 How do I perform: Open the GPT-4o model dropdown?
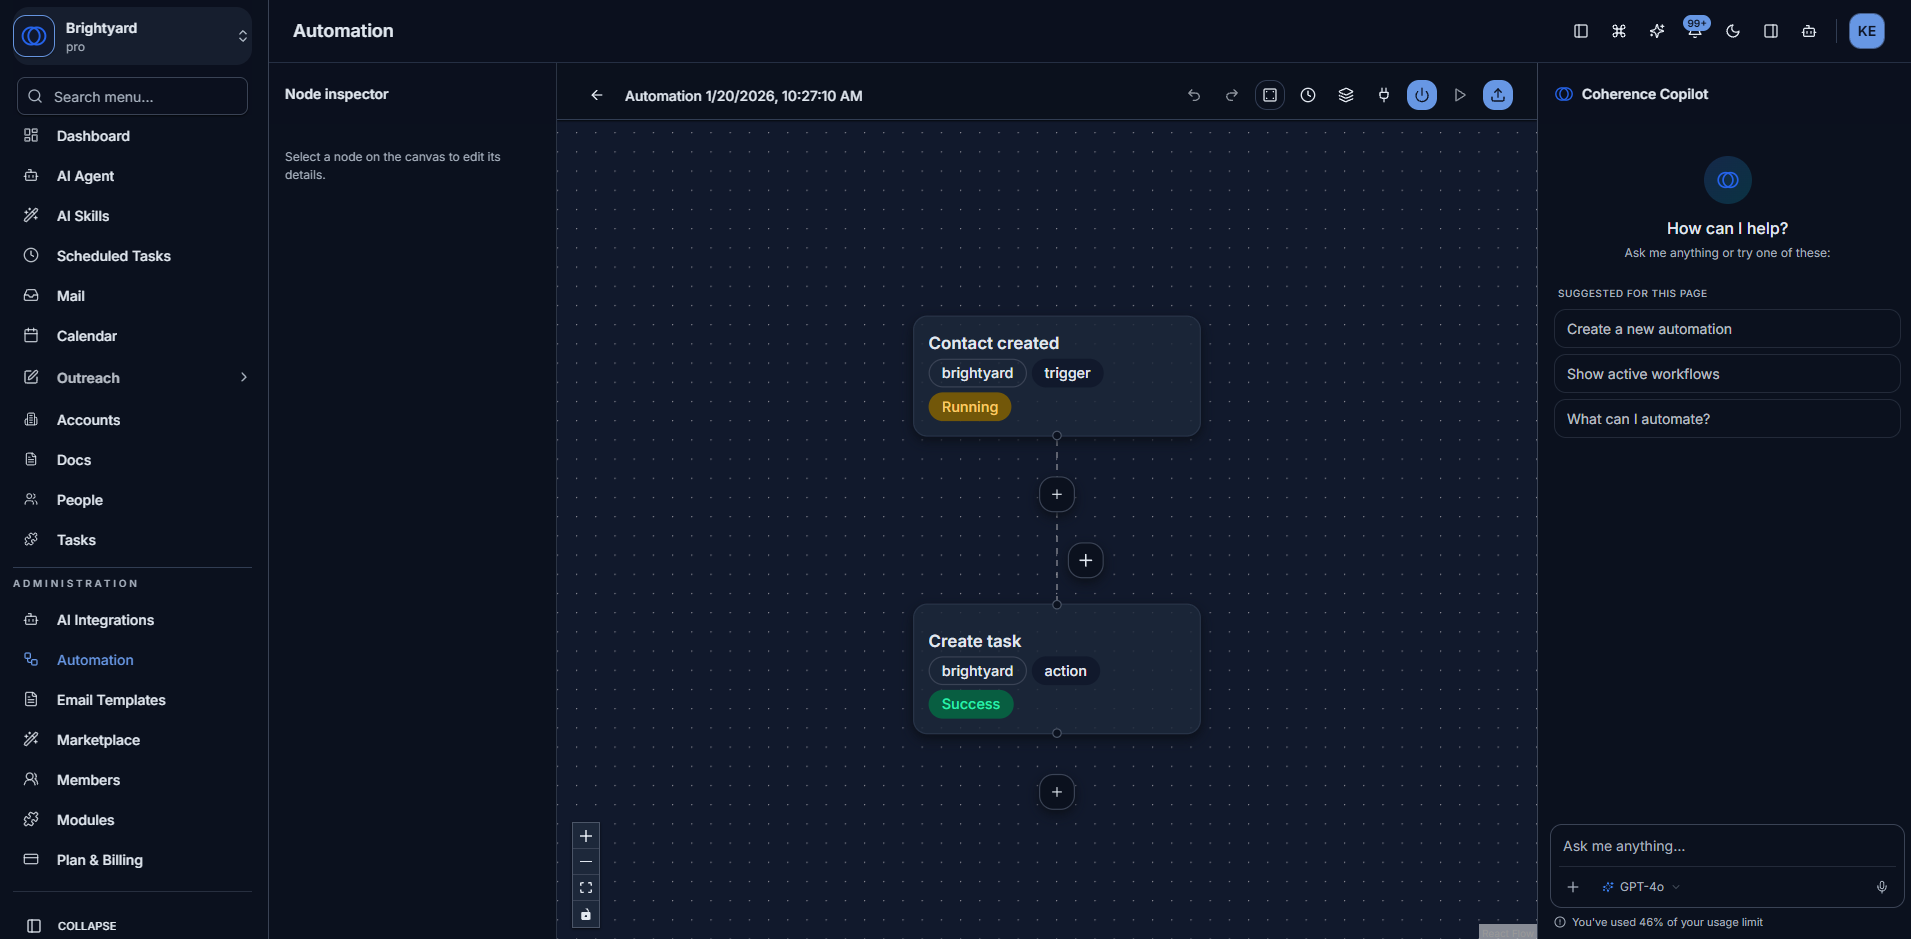pyautogui.click(x=1639, y=886)
